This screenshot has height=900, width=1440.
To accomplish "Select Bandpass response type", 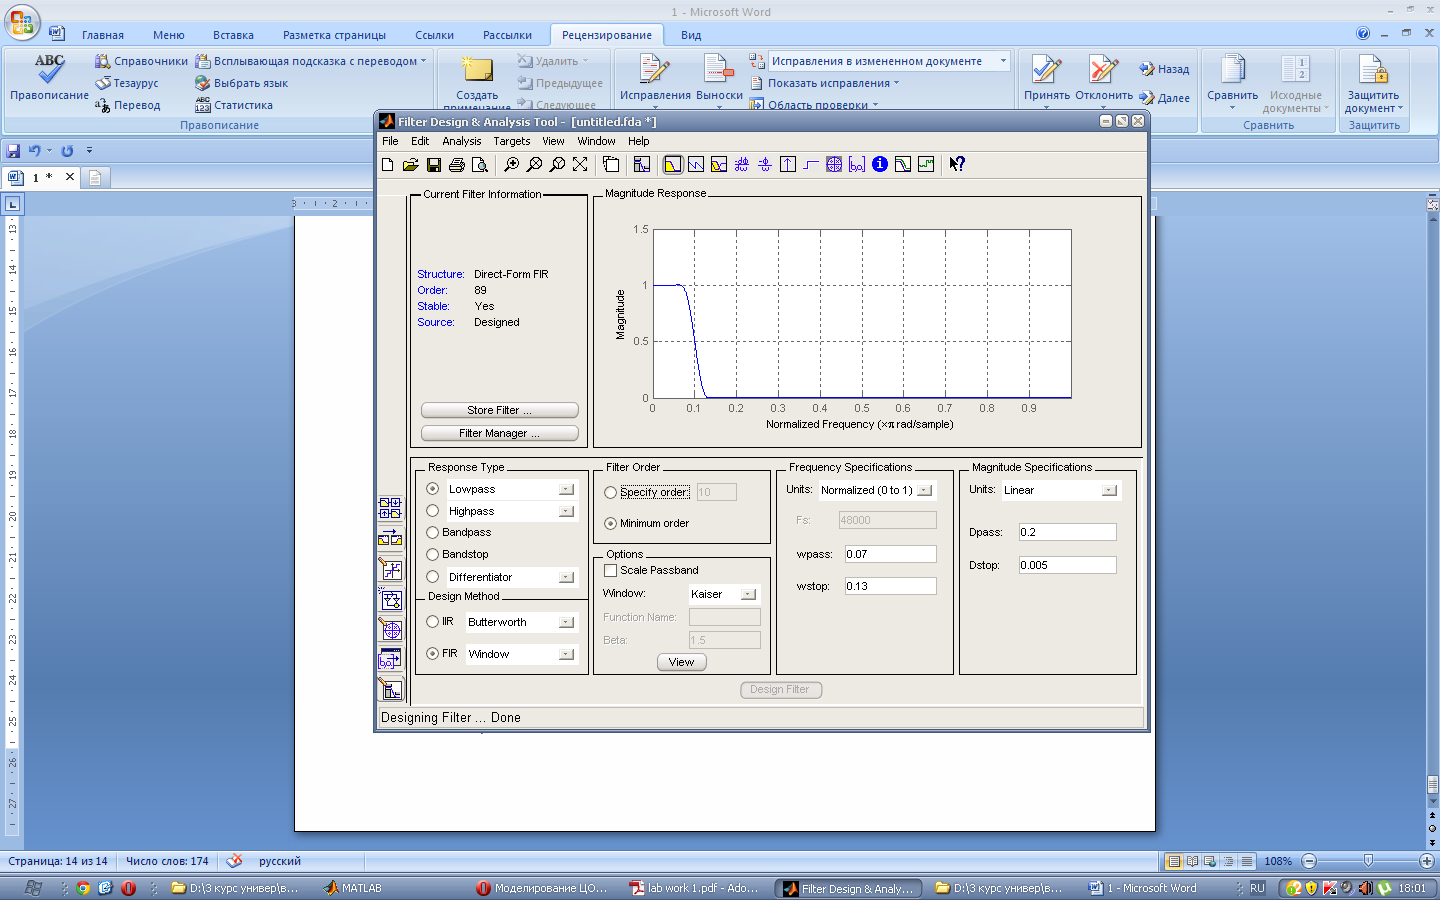I will [433, 533].
